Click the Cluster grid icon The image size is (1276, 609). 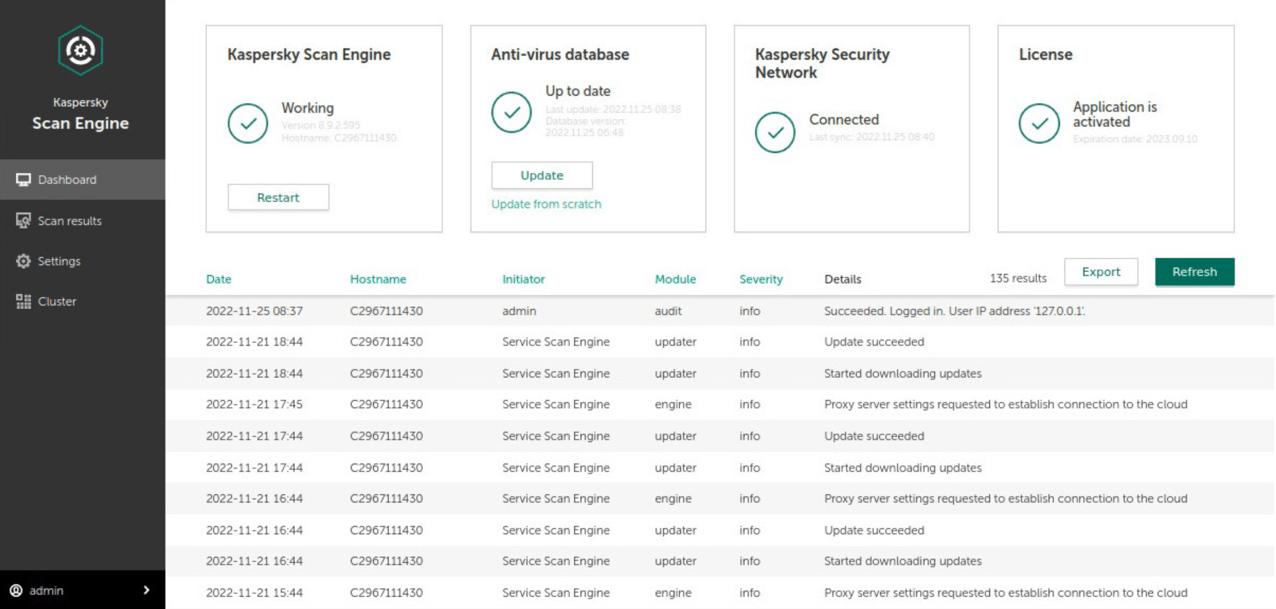point(23,301)
